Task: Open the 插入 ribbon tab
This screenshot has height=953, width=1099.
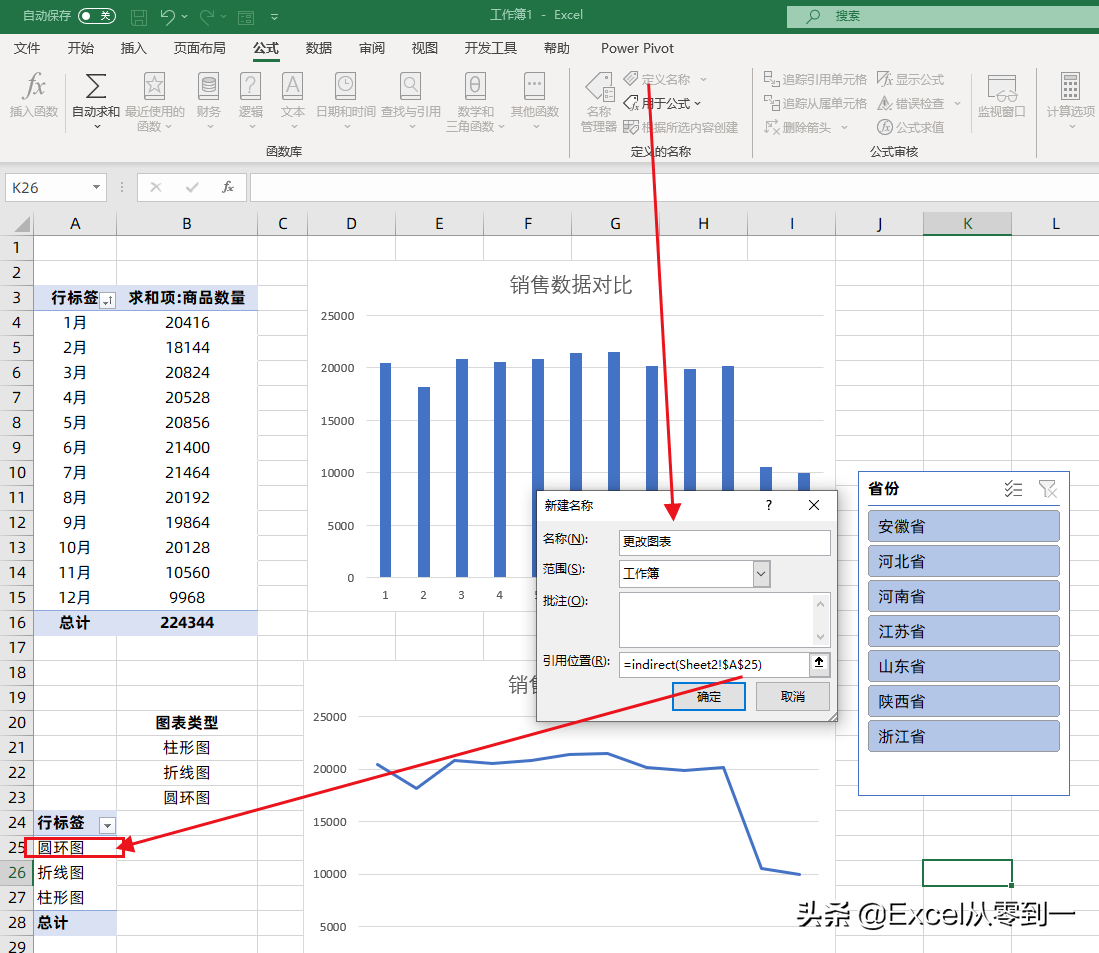Action: tap(133, 48)
